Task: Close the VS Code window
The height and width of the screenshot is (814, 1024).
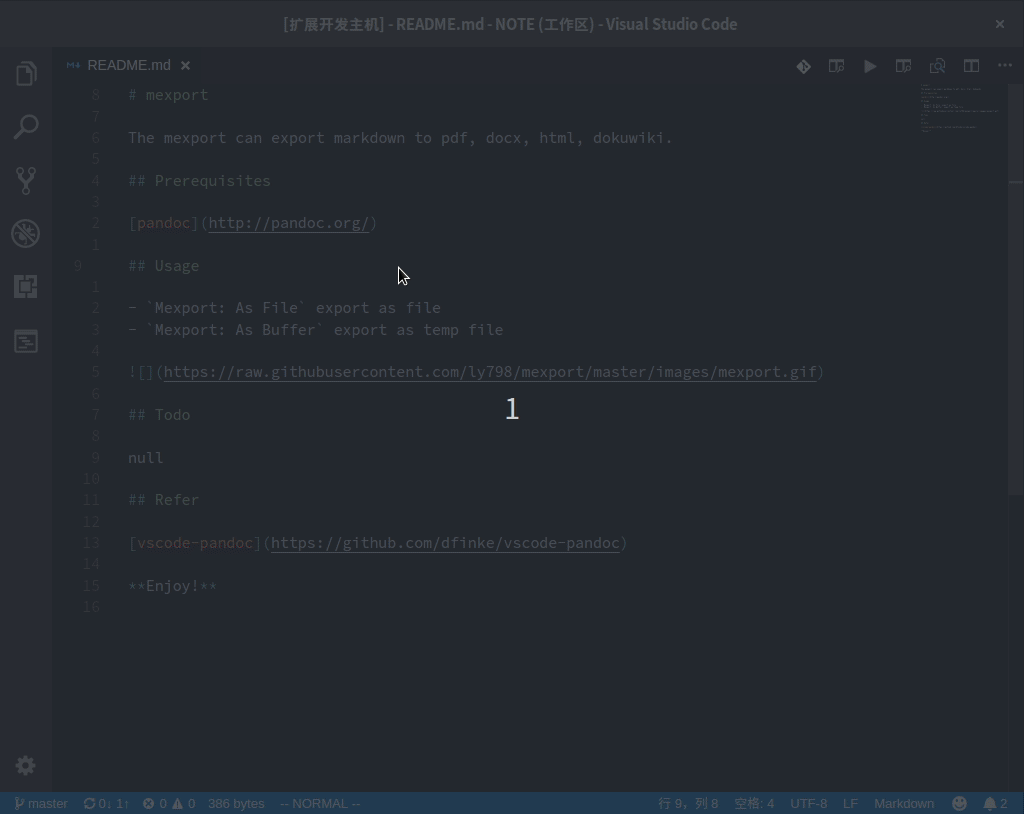Action: click(1000, 24)
